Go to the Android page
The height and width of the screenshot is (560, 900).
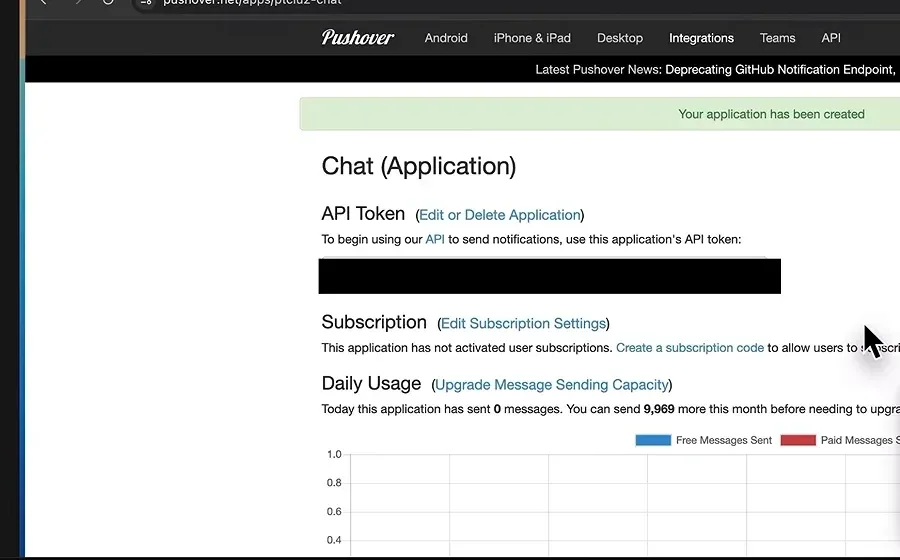click(446, 38)
